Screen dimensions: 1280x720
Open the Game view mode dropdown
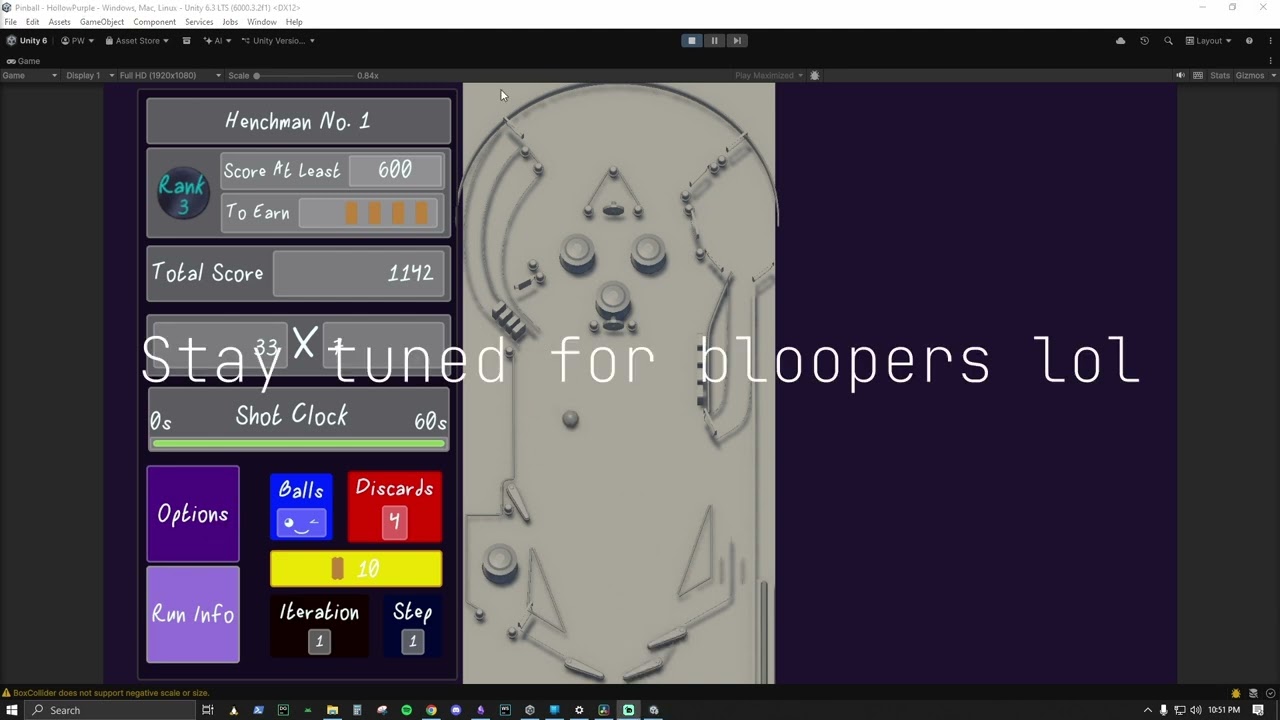pos(30,75)
